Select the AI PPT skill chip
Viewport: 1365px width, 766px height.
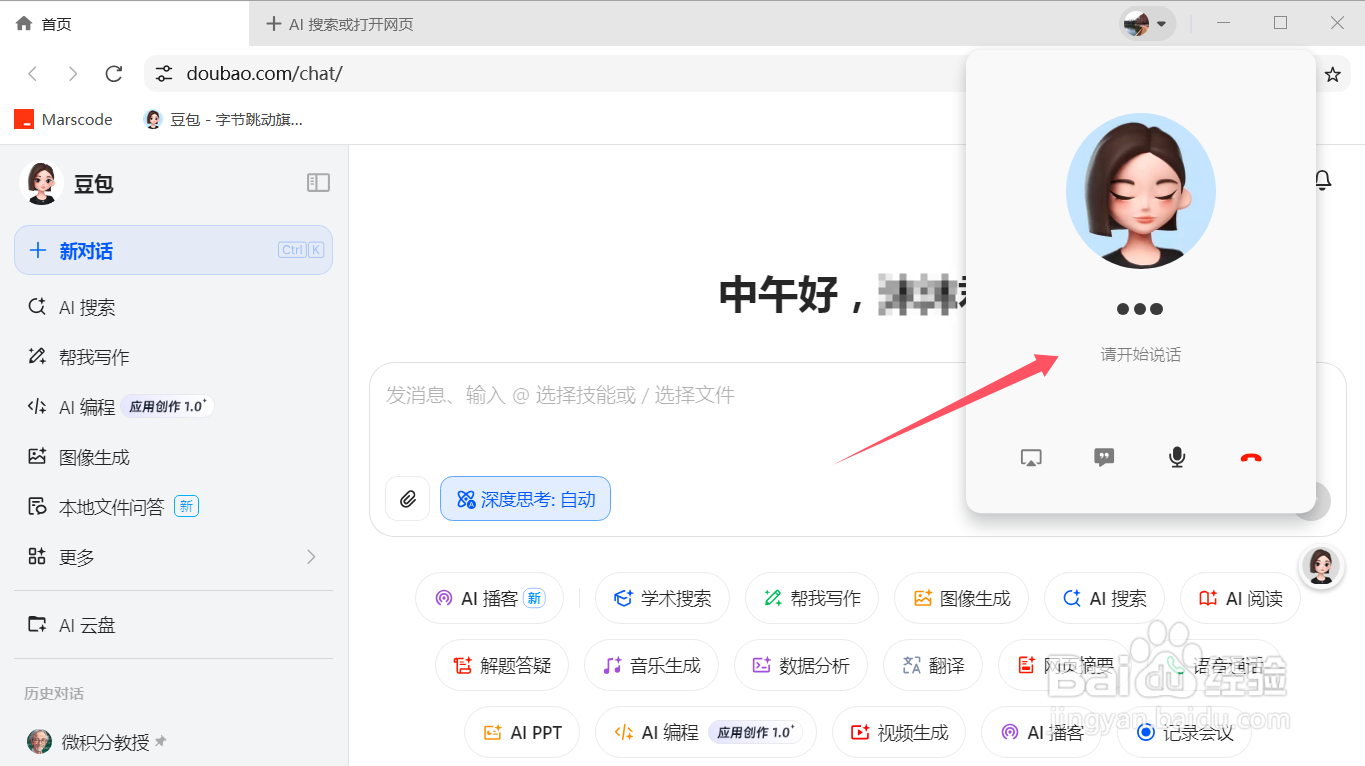click(522, 732)
